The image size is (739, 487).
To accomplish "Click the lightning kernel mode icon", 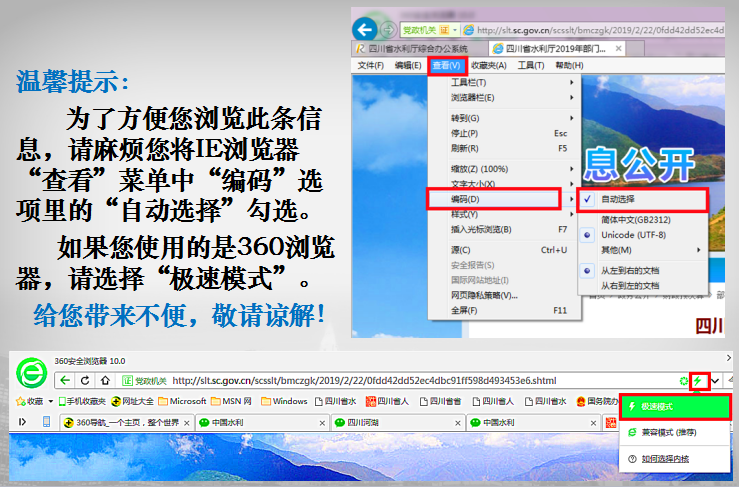I will click(699, 380).
